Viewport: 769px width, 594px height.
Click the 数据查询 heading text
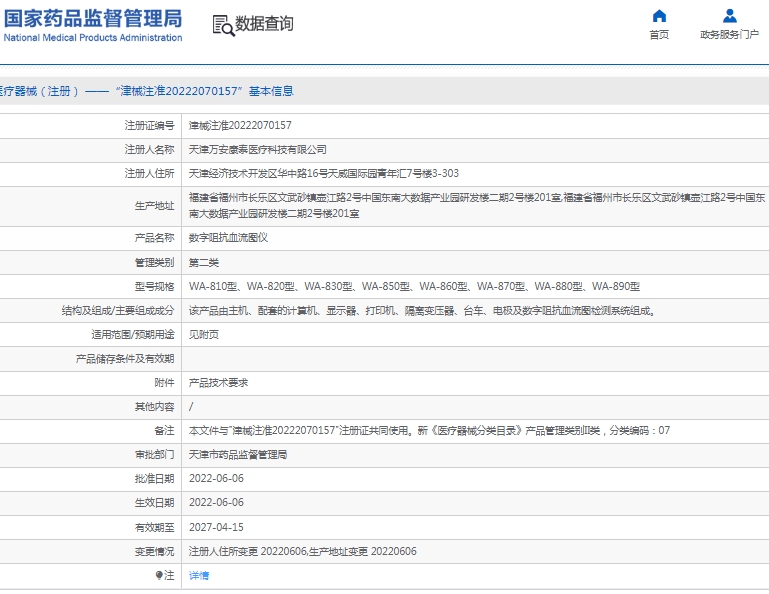[264, 24]
